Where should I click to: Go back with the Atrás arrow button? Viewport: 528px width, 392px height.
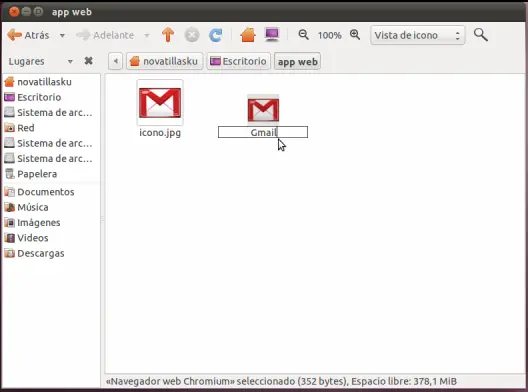28,35
